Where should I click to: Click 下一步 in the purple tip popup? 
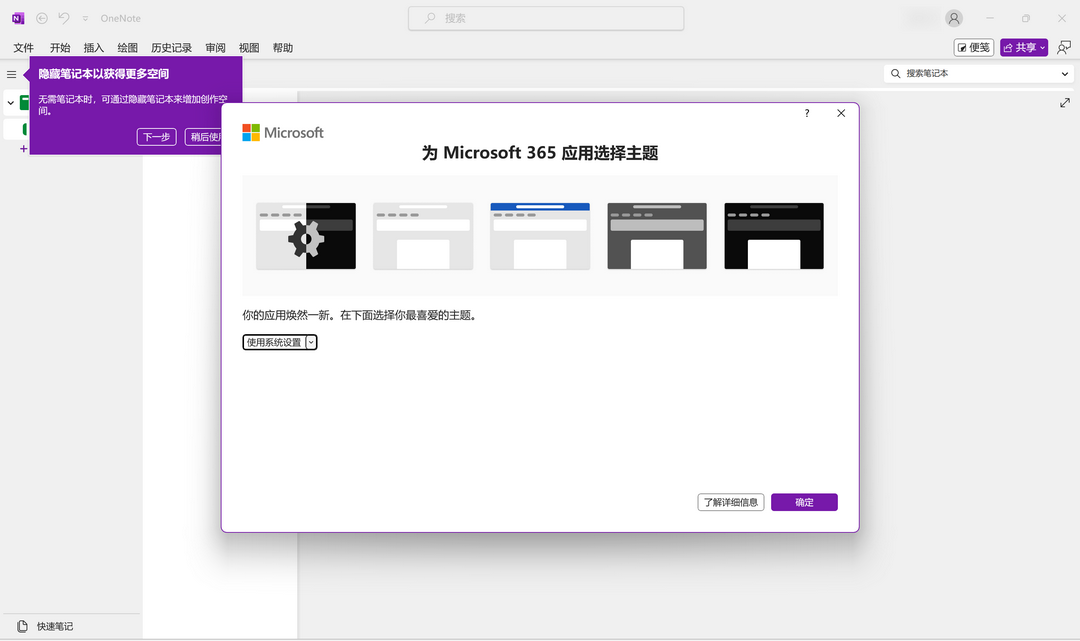pos(156,136)
